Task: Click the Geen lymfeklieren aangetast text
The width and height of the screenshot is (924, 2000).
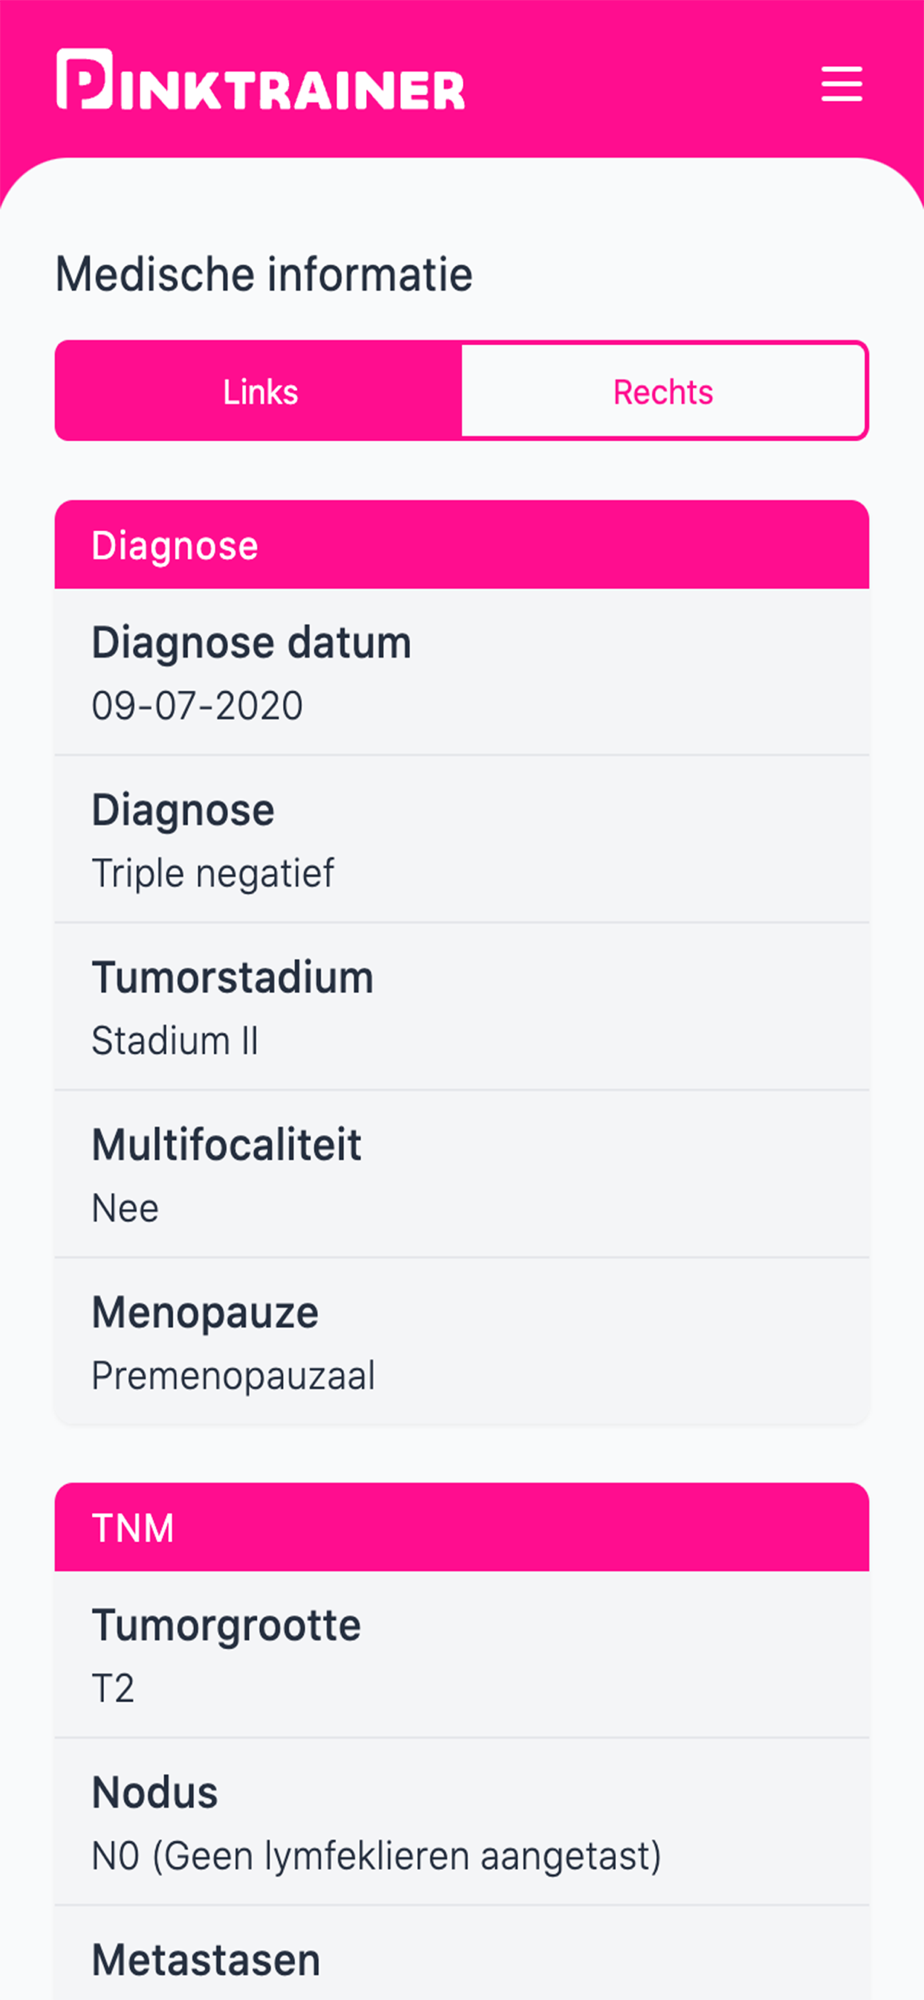Action: 407,1856
